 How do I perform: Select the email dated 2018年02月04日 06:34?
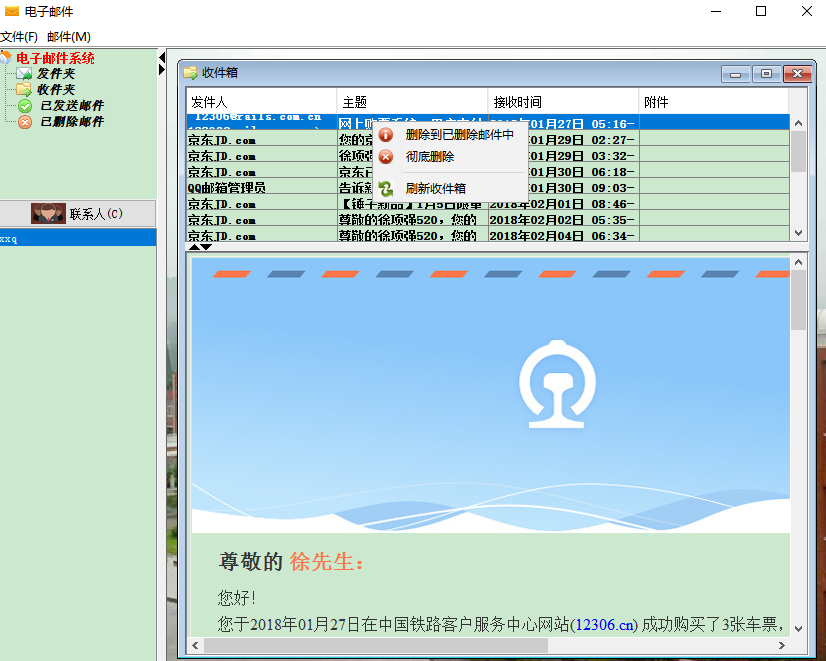[488, 234]
